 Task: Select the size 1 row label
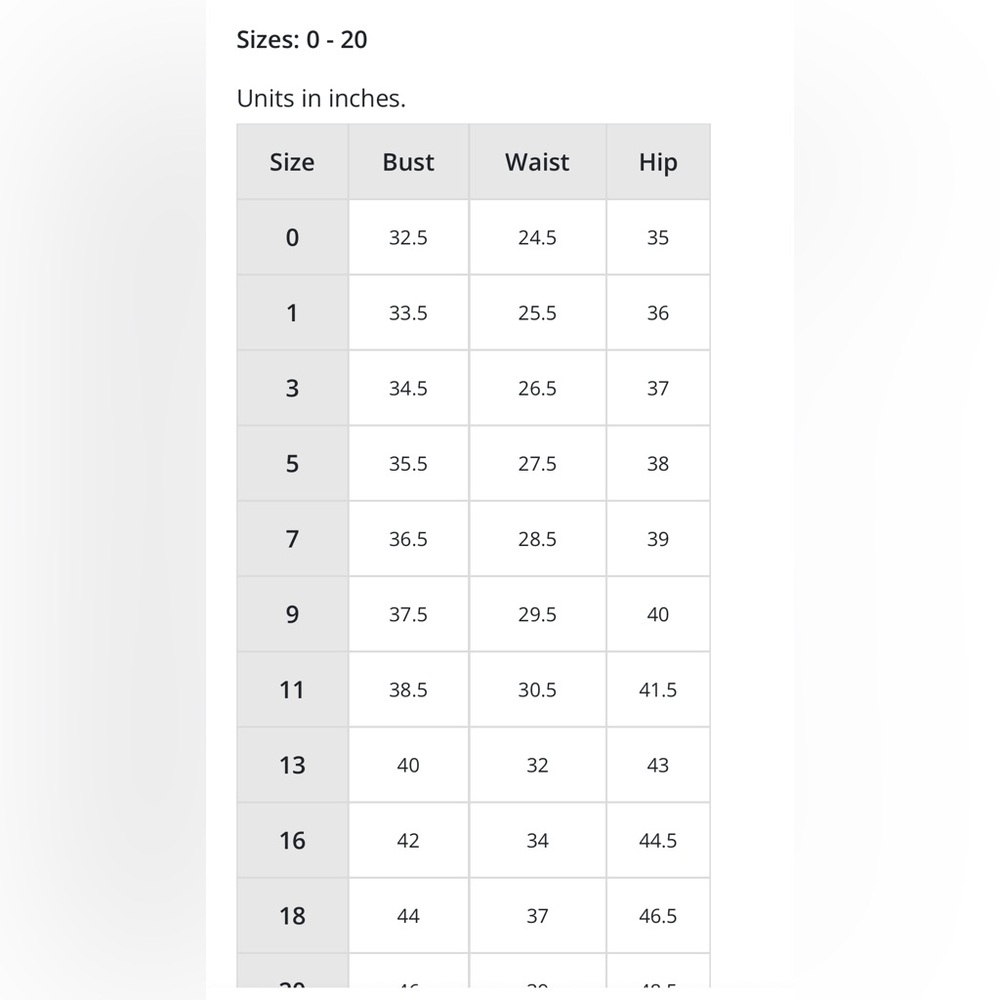292,312
